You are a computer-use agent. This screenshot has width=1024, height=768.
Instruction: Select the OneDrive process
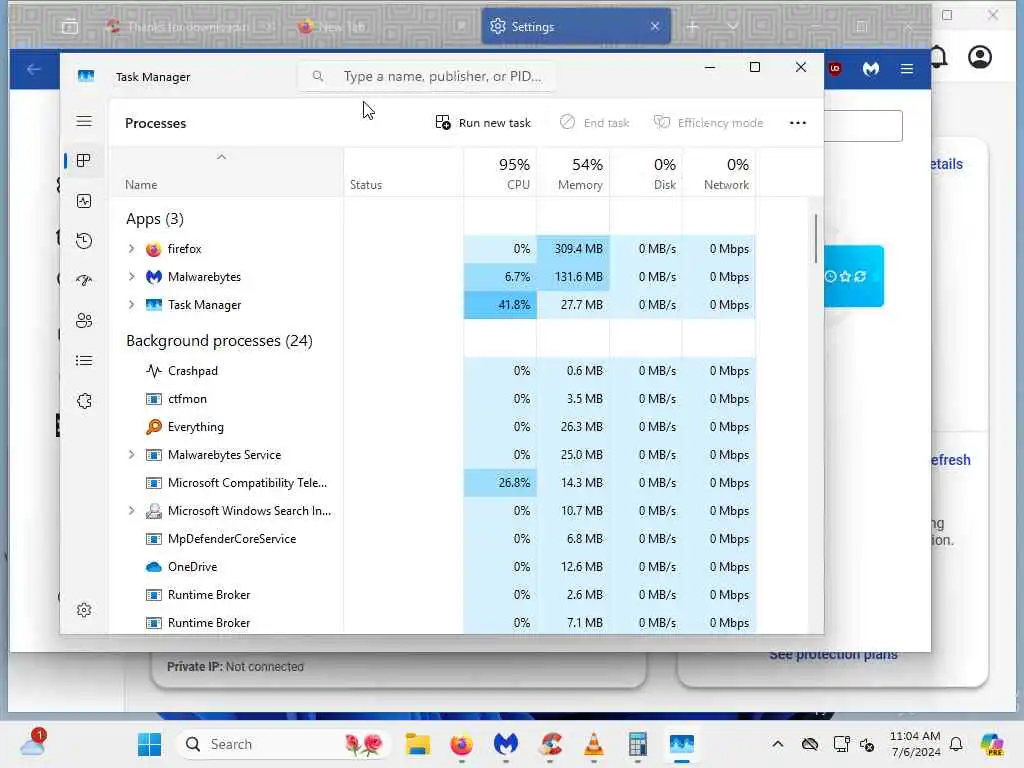(x=192, y=567)
